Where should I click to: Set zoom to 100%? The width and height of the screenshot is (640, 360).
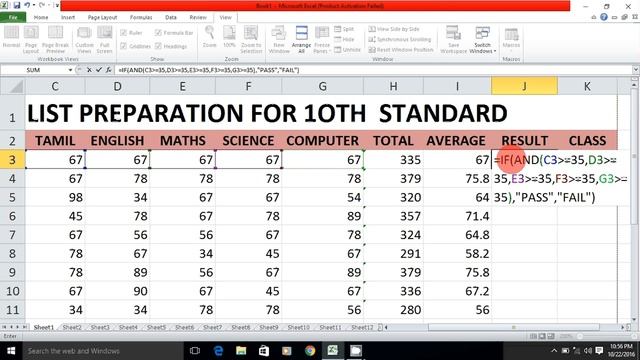click(229, 38)
